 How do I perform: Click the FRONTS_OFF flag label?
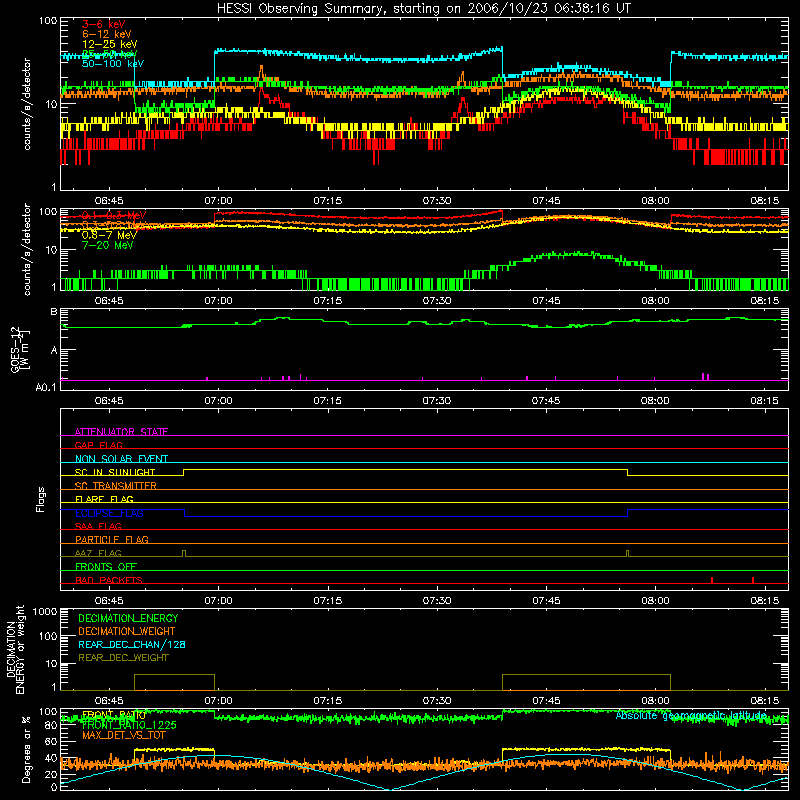pyautogui.click(x=106, y=566)
